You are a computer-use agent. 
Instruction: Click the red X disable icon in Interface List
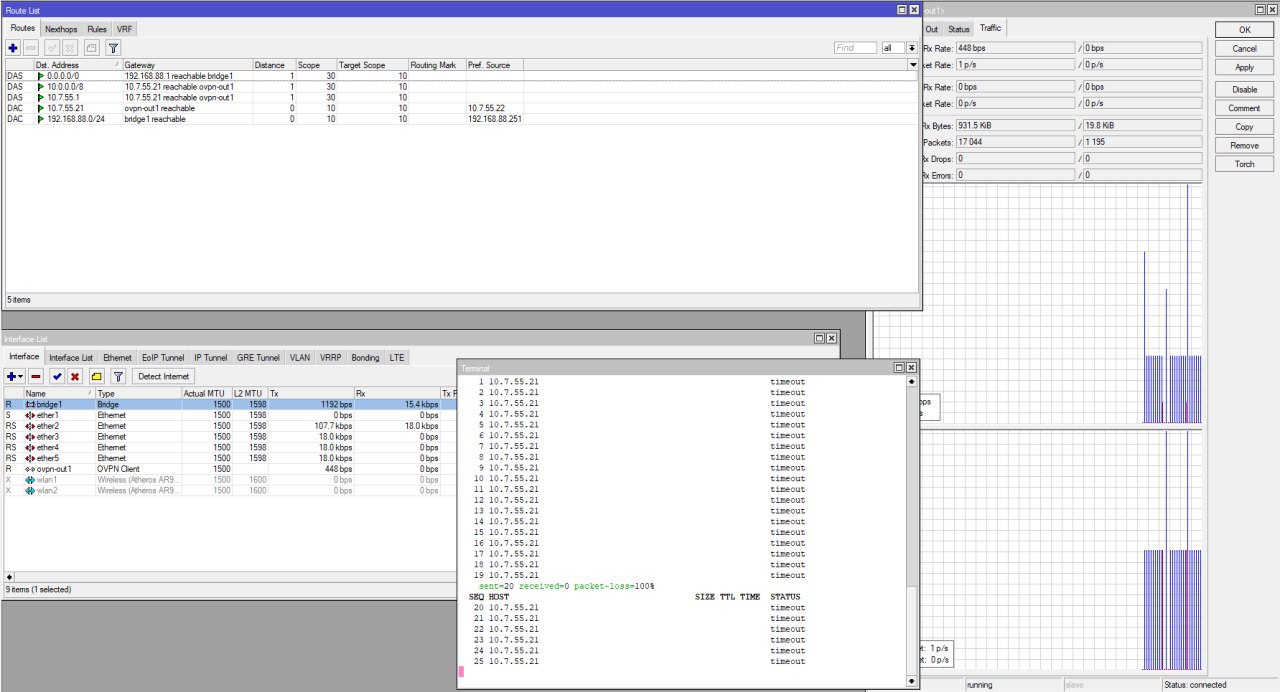coord(74,376)
